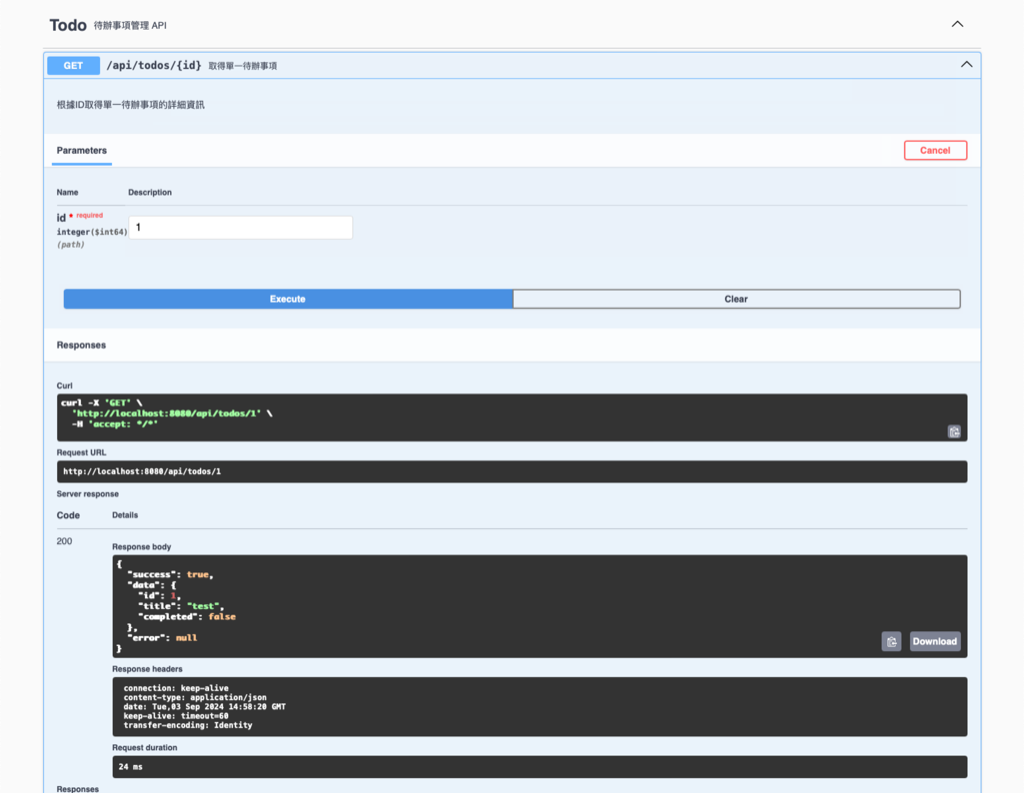This screenshot has width=1024, height=793.
Task: Click the 24 ms request duration
Action: coord(539,767)
